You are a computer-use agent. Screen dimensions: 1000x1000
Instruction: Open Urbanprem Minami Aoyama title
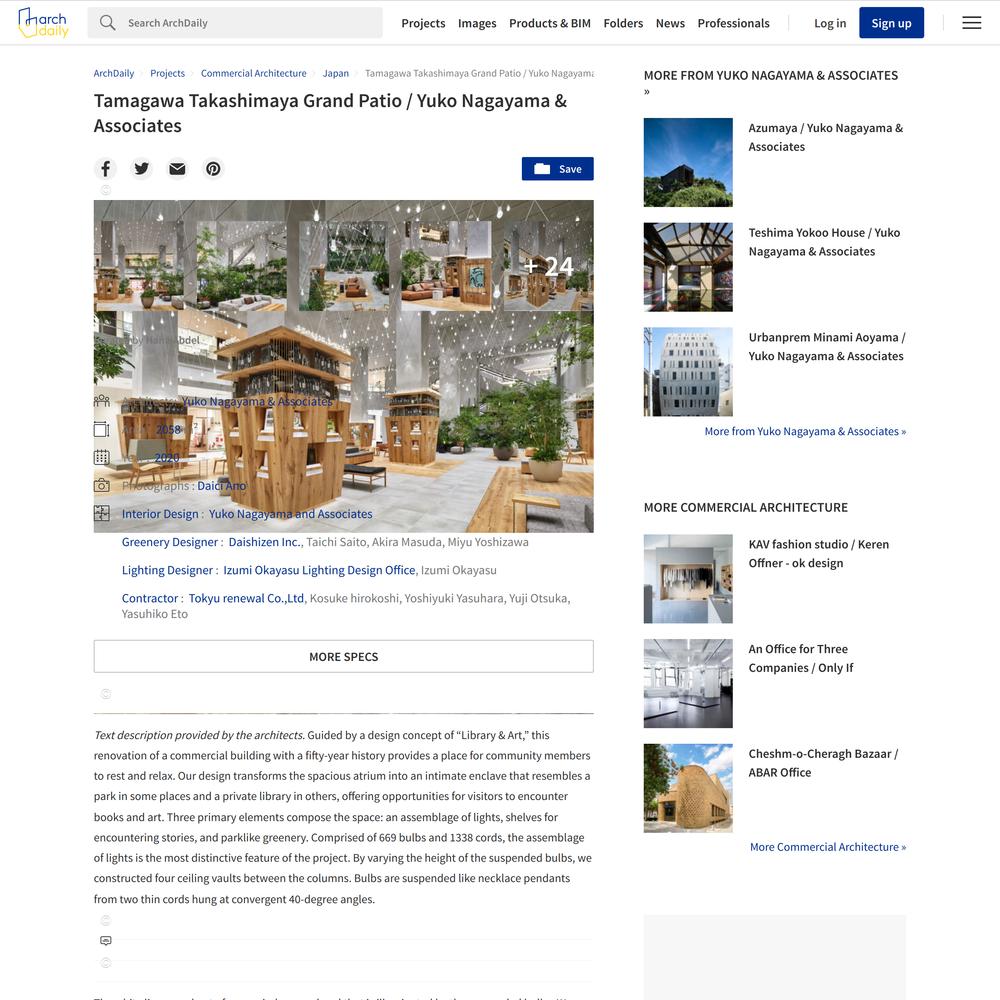click(x=827, y=346)
